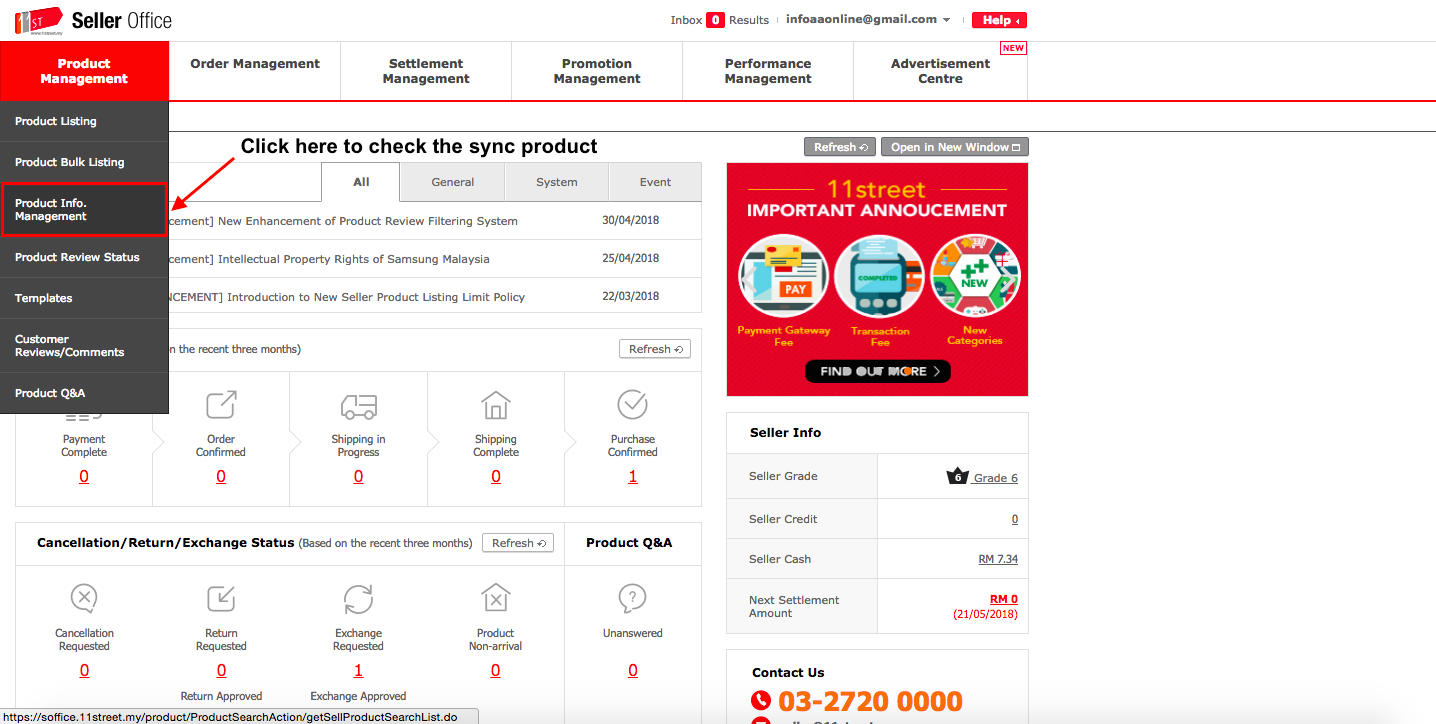Click Refresh beside Open in New Window

(840, 147)
